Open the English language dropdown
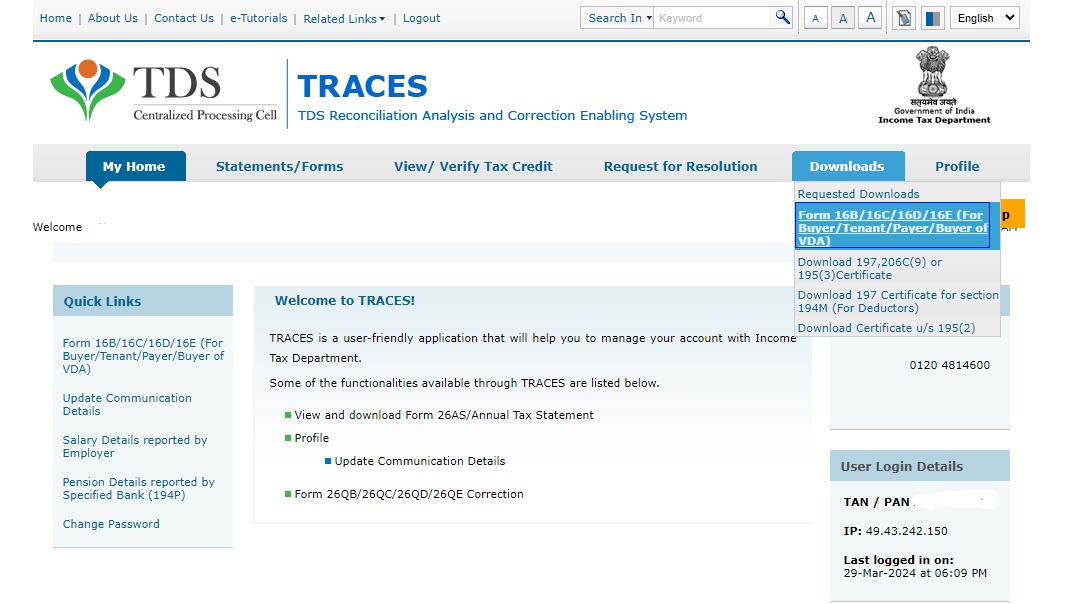The width and height of the screenshot is (1077, 604). click(984, 18)
